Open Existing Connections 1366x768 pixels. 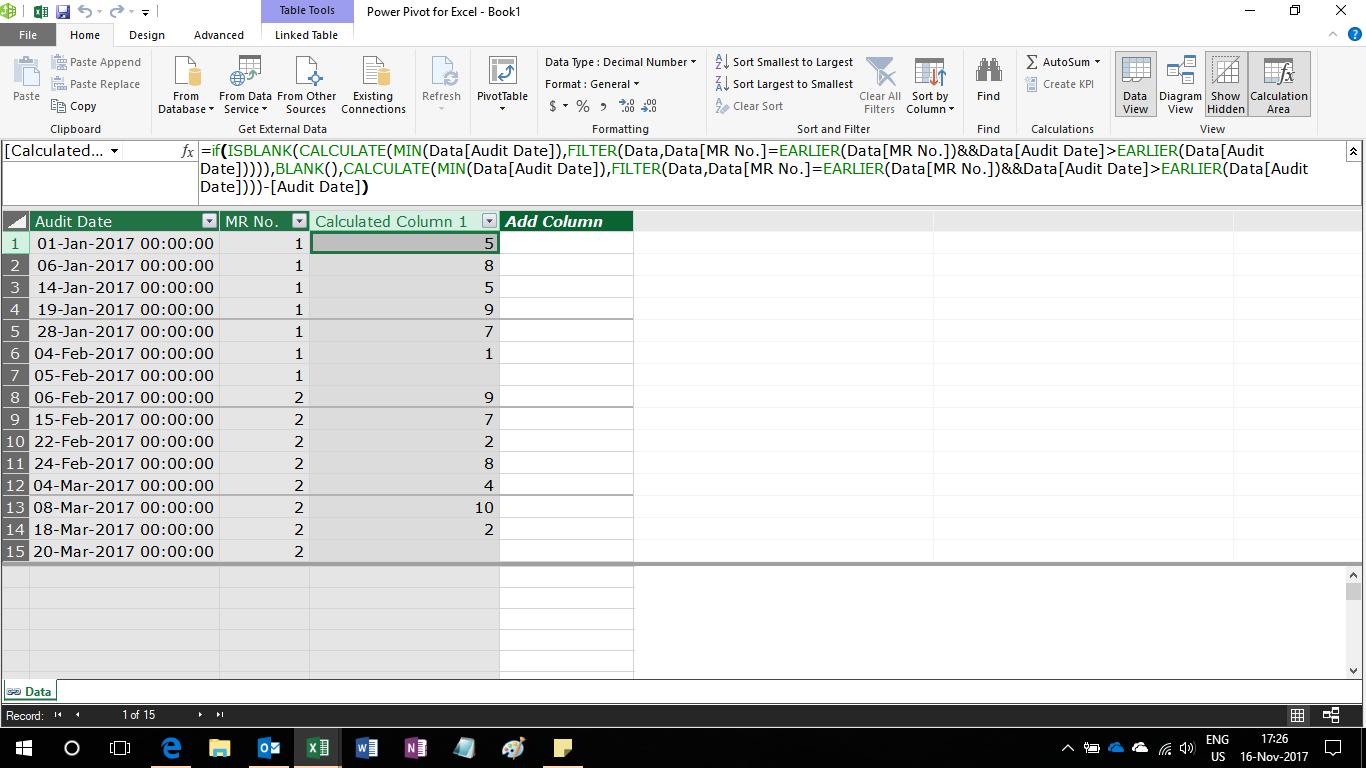373,85
